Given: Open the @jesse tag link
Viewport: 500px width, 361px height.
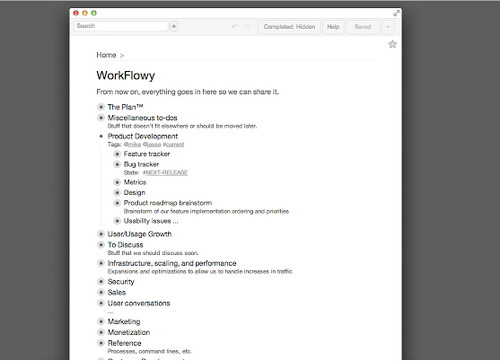Looking at the screenshot, I should tap(152, 144).
